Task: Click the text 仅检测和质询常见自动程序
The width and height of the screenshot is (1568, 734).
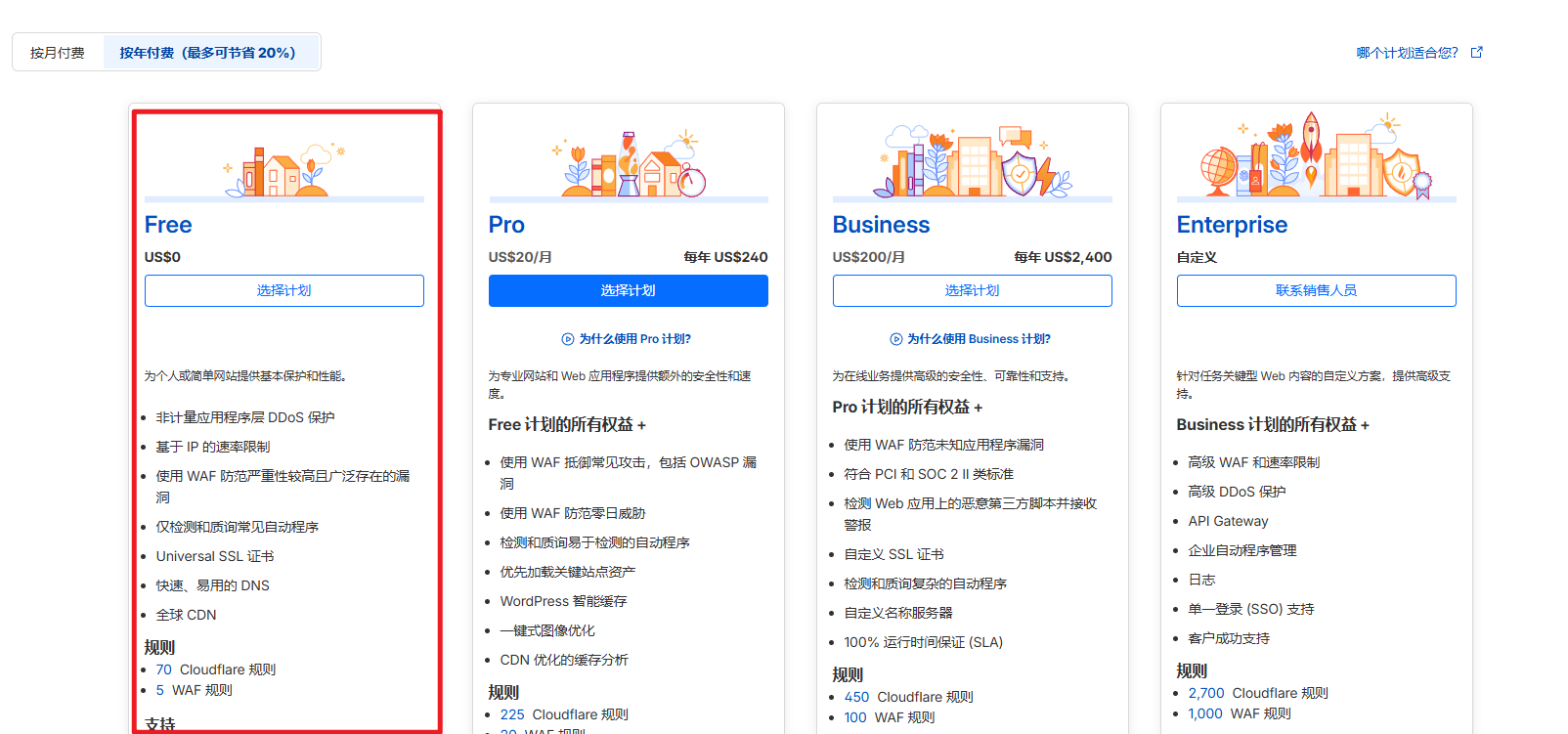Action: coord(238,526)
